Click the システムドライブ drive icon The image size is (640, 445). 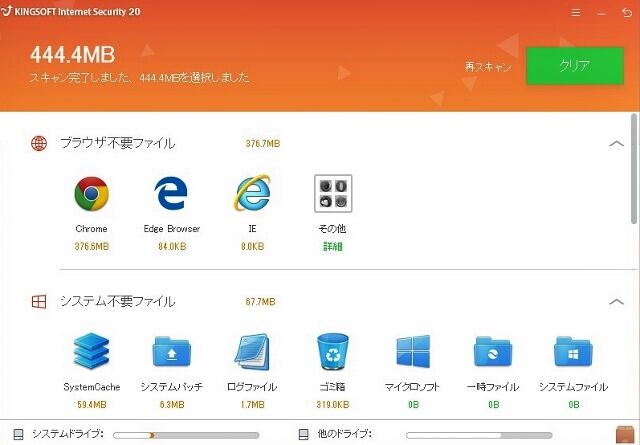18,434
